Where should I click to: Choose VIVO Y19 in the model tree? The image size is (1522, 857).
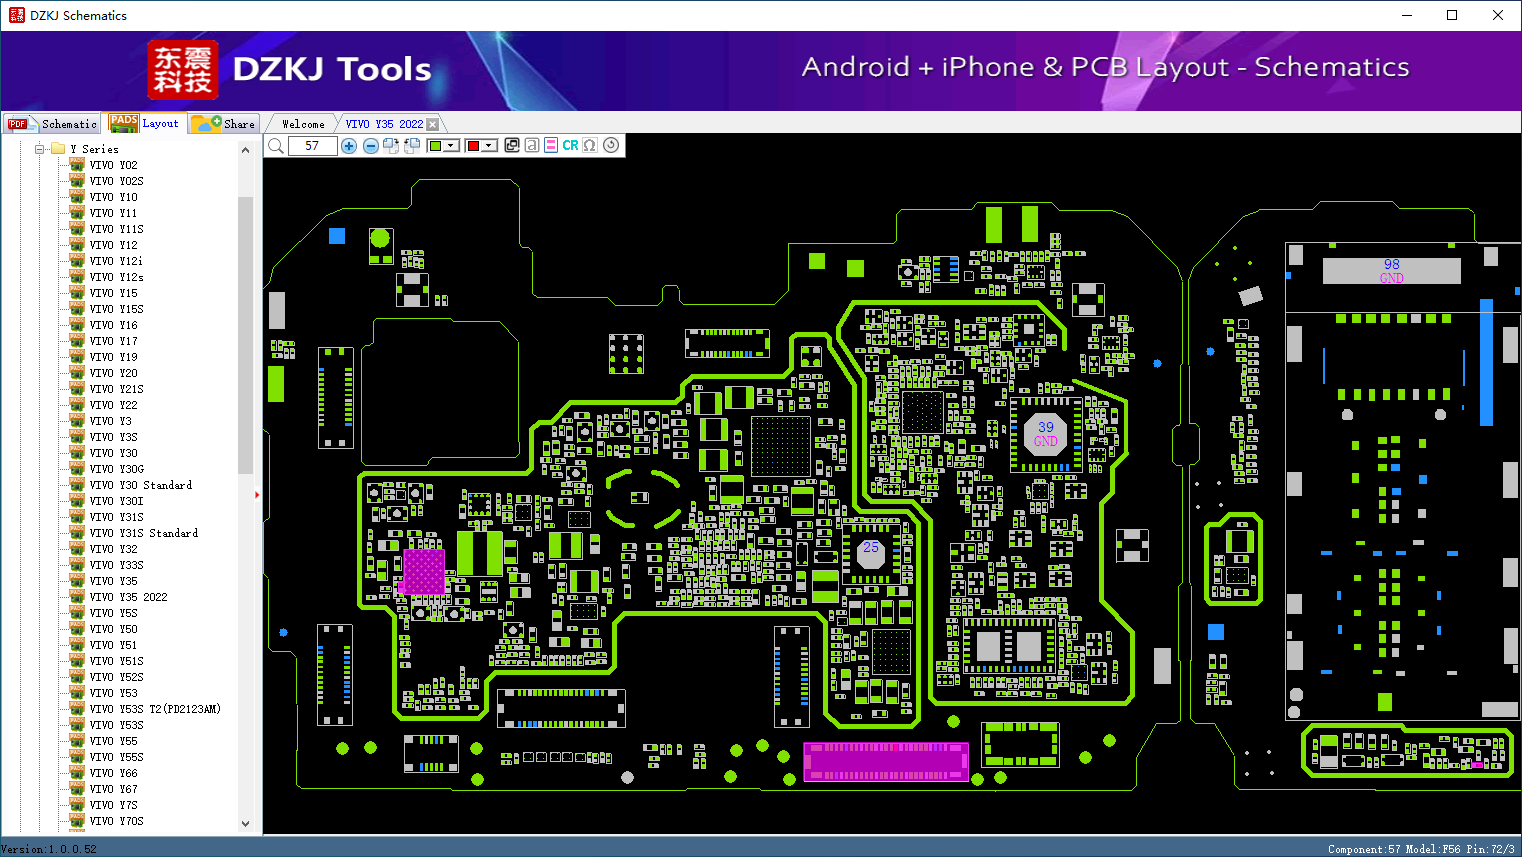click(x=113, y=357)
